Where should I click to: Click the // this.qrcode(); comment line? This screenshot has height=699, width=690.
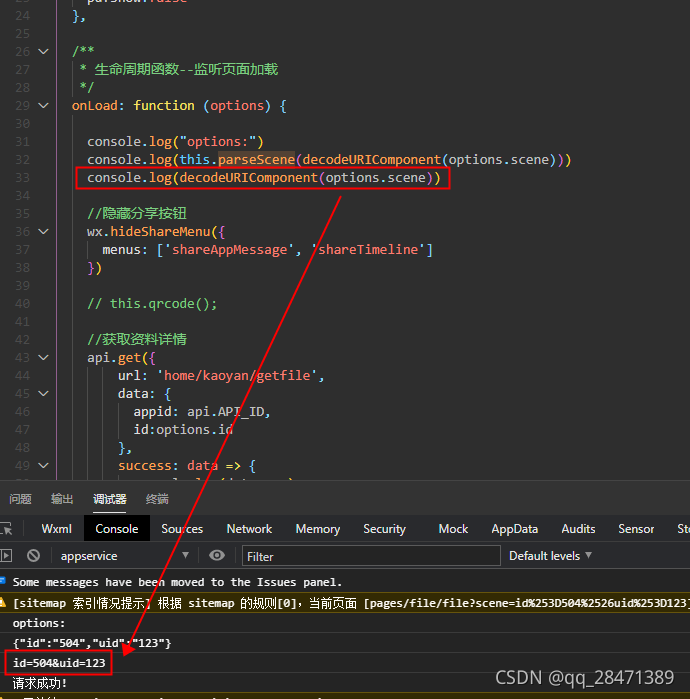[152, 304]
